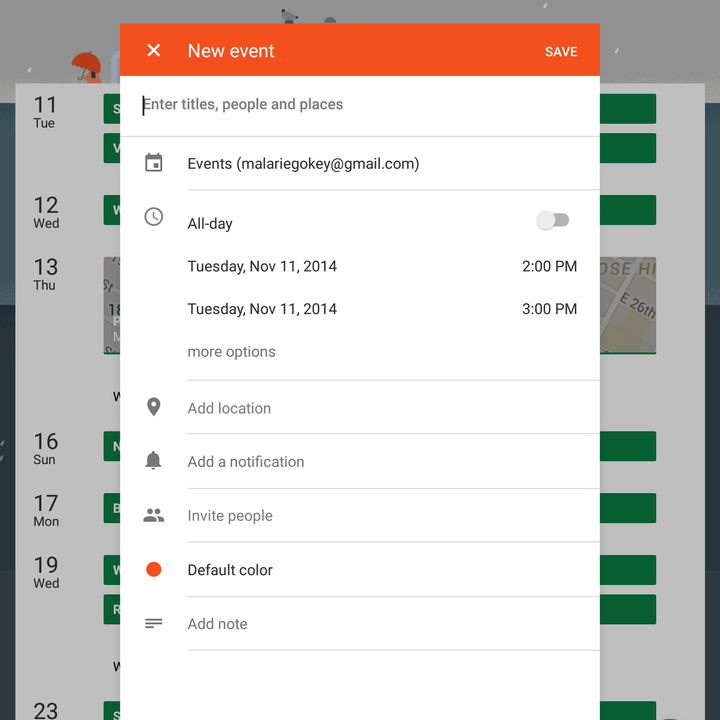
Task: Select 11 Tue in background calendar
Action: 45,112
